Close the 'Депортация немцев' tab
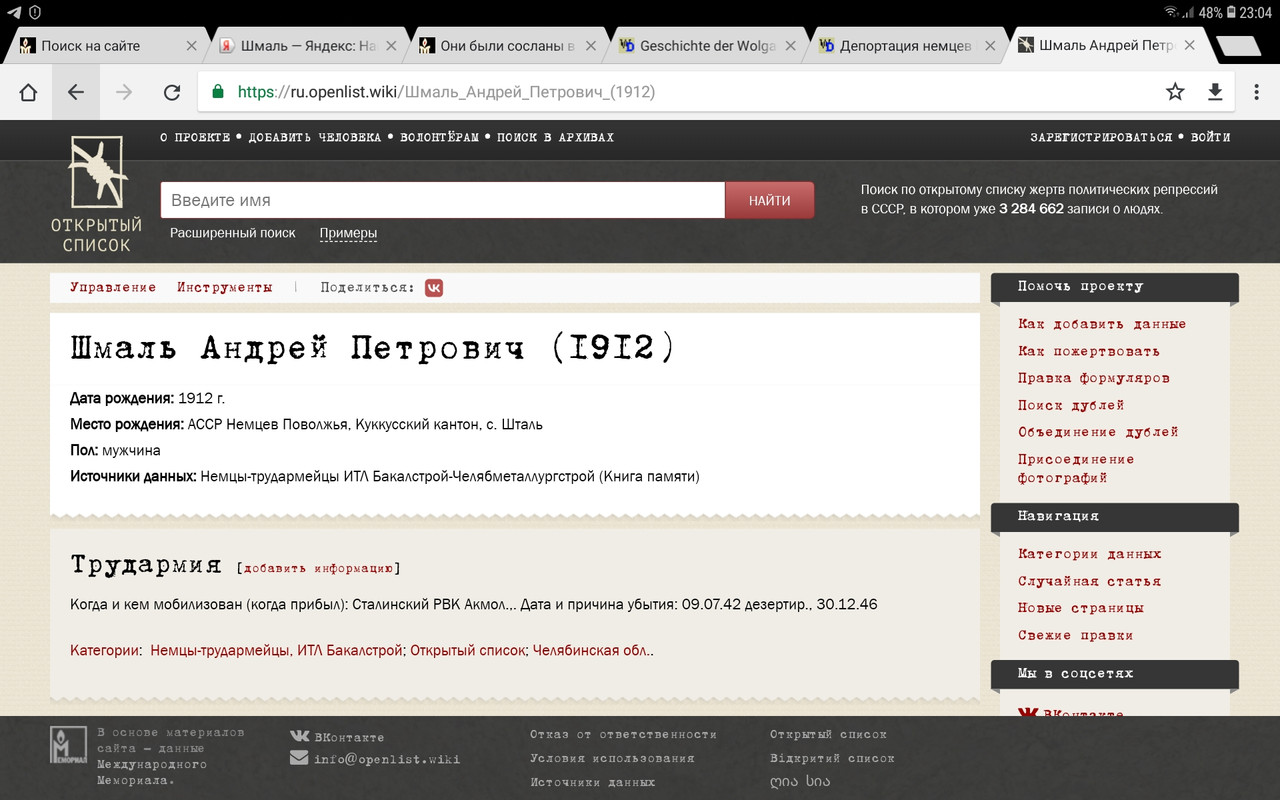Viewport: 1280px width, 800px height. point(990,46)
